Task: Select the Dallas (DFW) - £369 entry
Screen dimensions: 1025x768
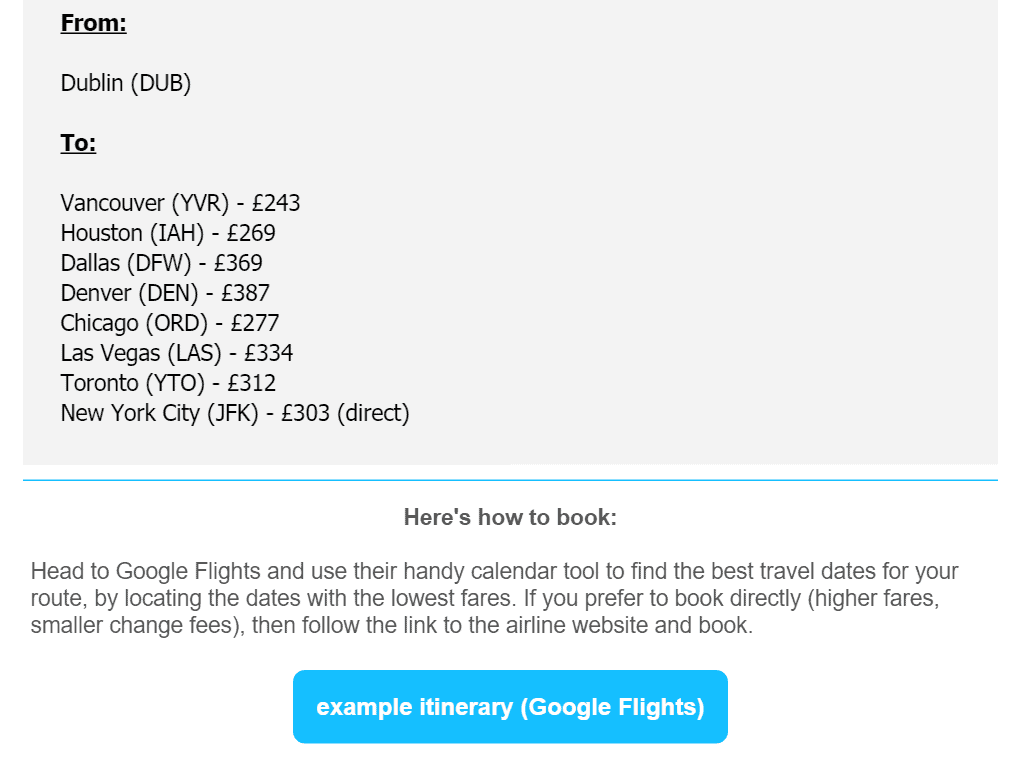Action: 161,263
